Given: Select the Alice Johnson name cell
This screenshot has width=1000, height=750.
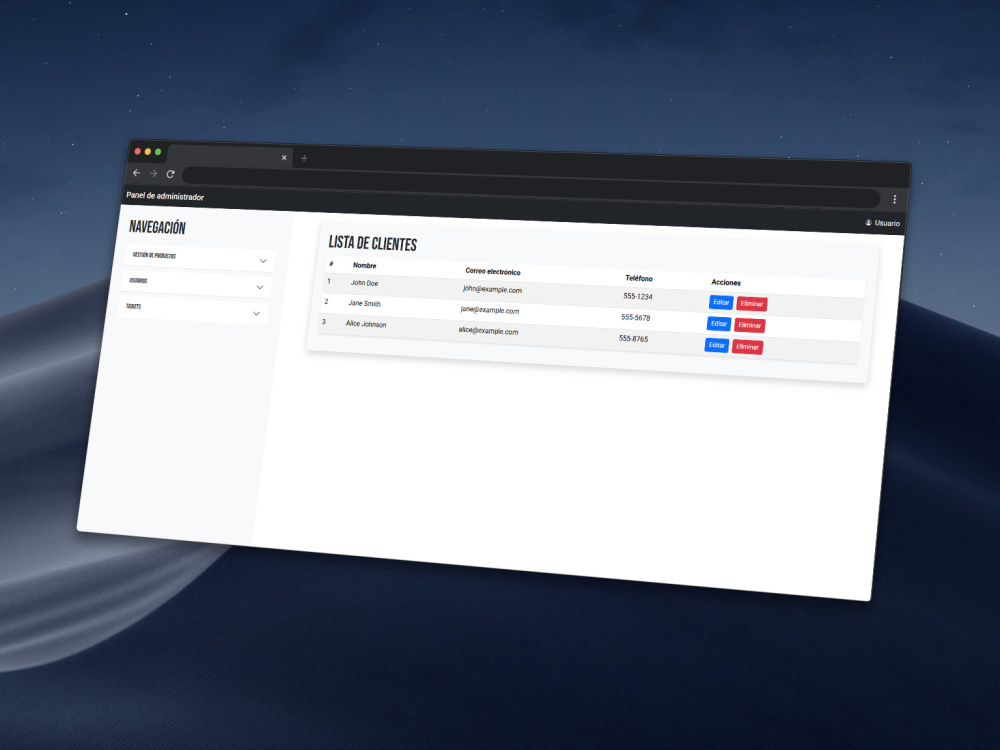Looking at the screenshot, I should 366,324.
